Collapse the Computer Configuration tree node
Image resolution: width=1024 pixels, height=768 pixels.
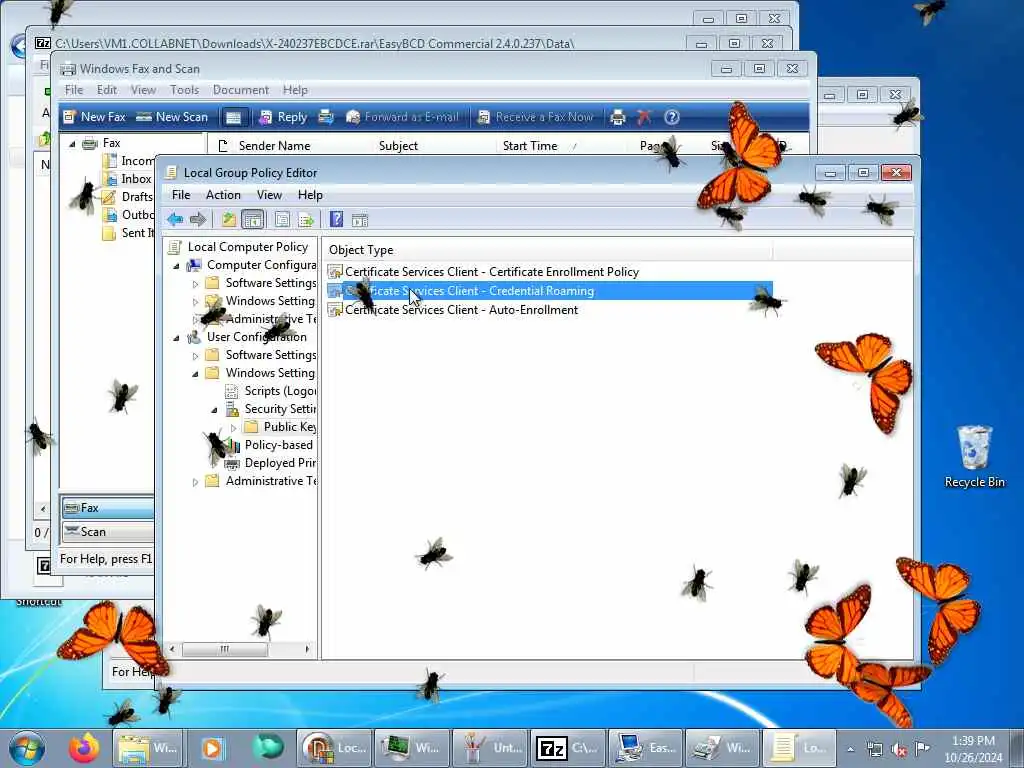coord(176,266)
